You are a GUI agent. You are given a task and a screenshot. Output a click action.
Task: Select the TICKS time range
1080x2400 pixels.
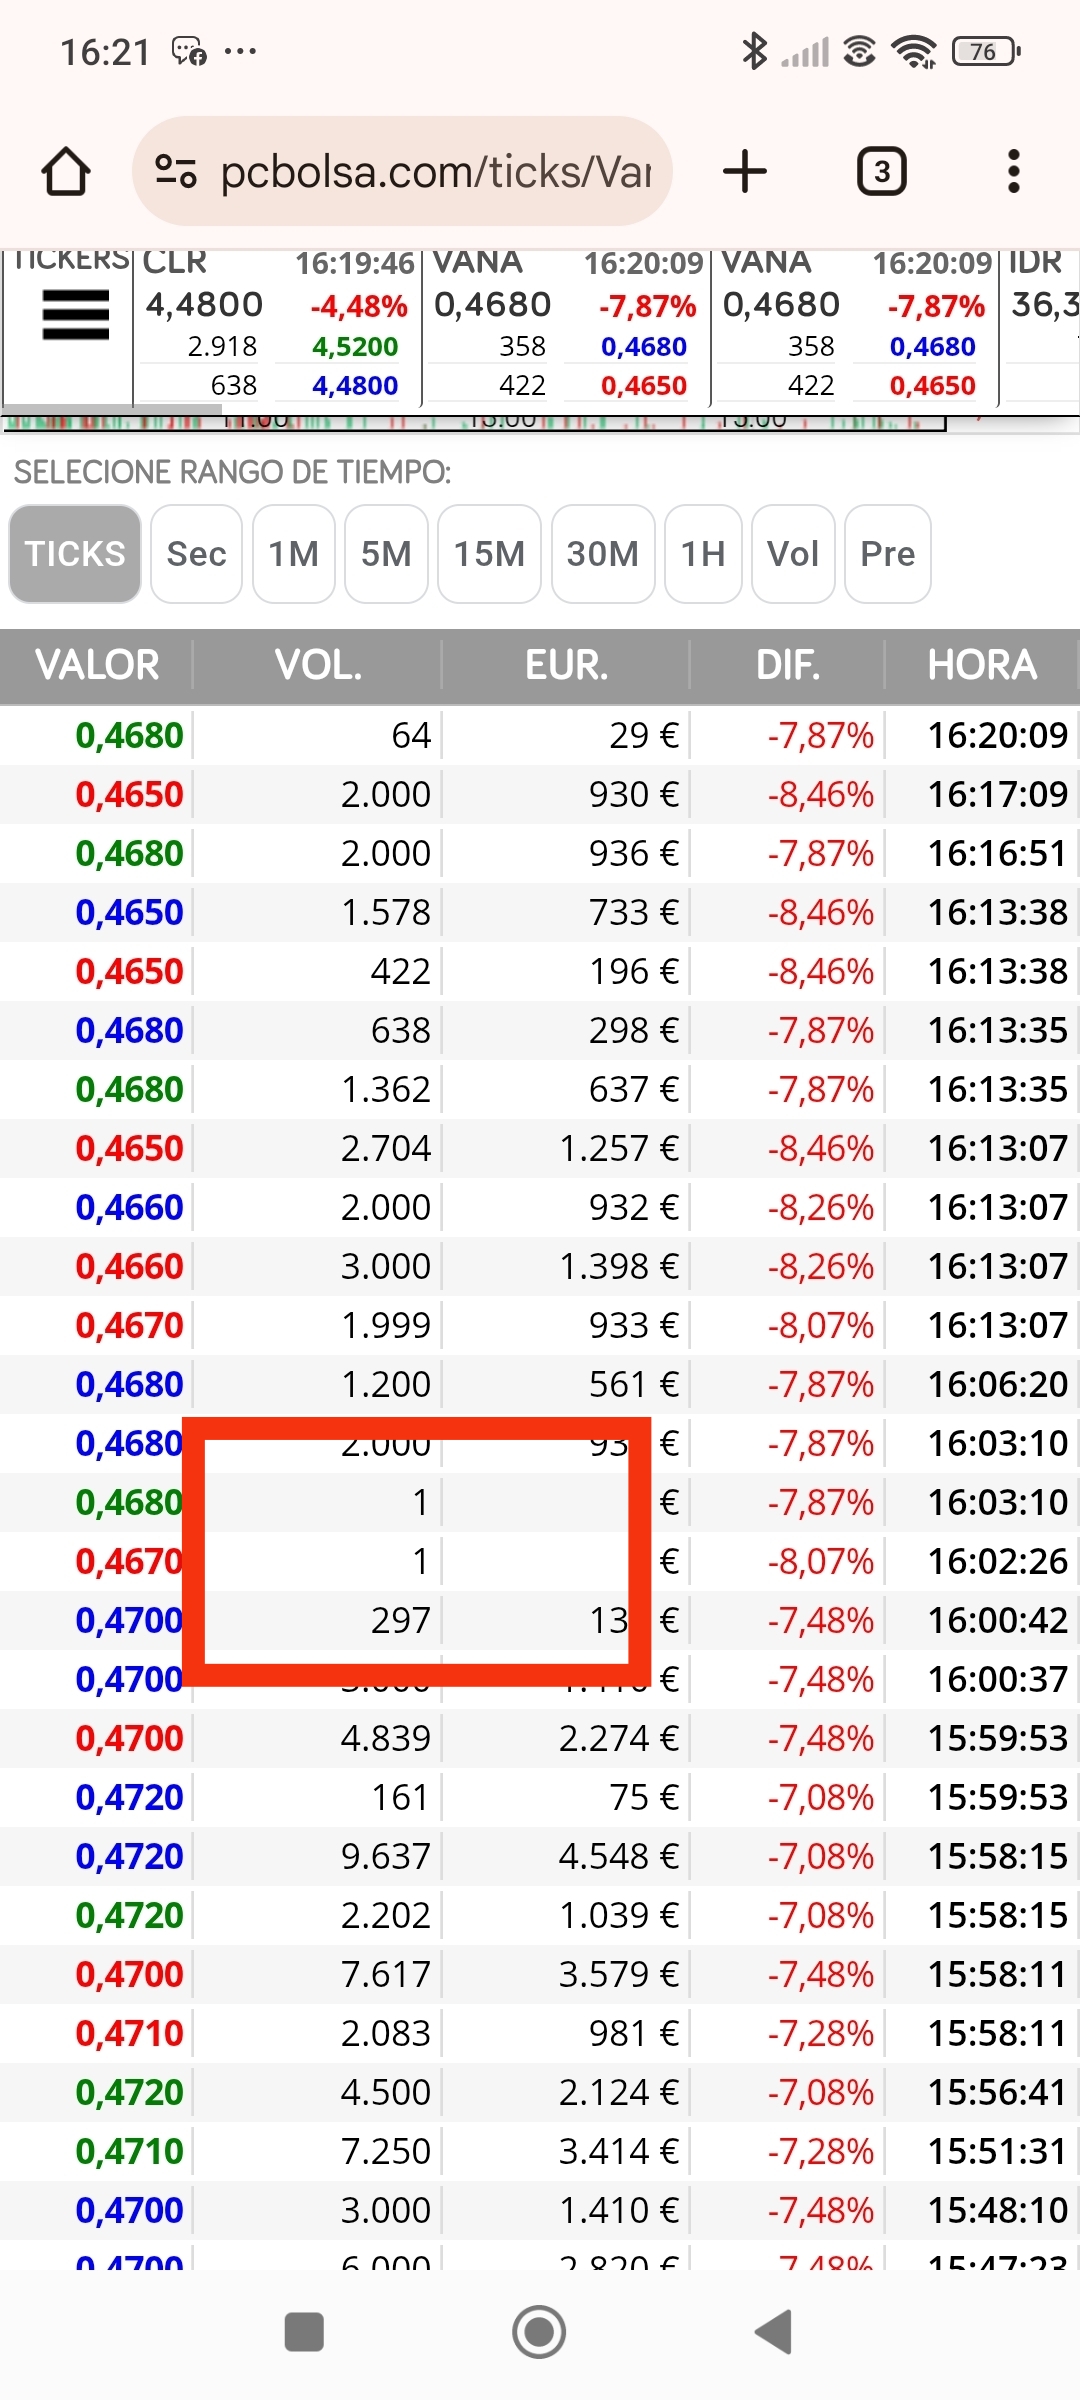[x=75, y=554]
